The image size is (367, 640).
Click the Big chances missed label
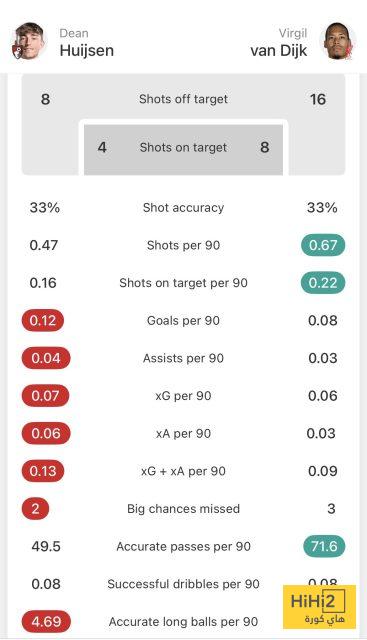183,509
